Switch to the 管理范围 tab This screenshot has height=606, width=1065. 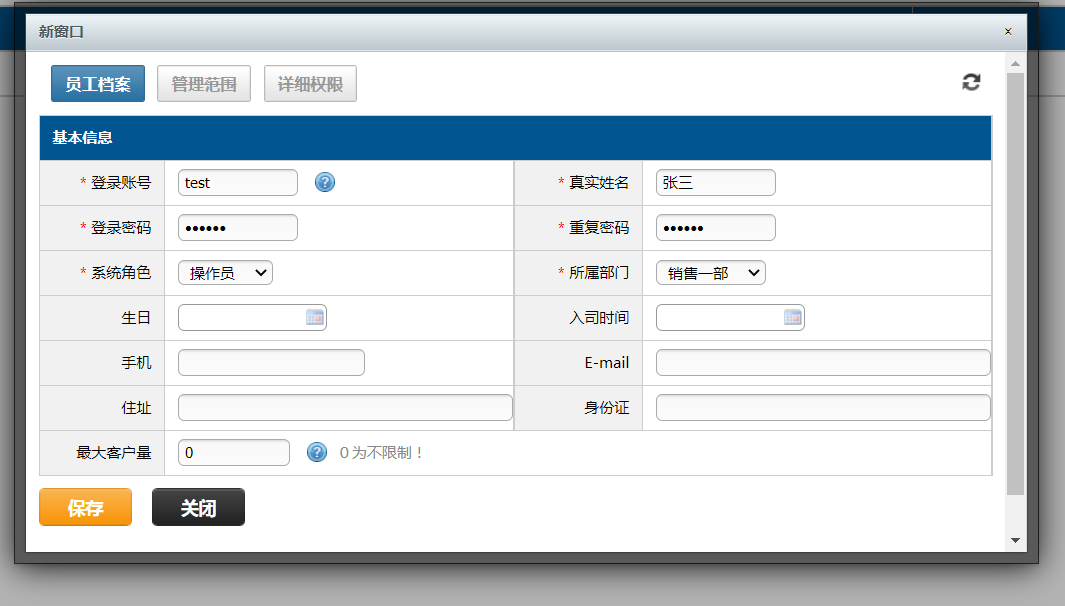coord(204,84)
